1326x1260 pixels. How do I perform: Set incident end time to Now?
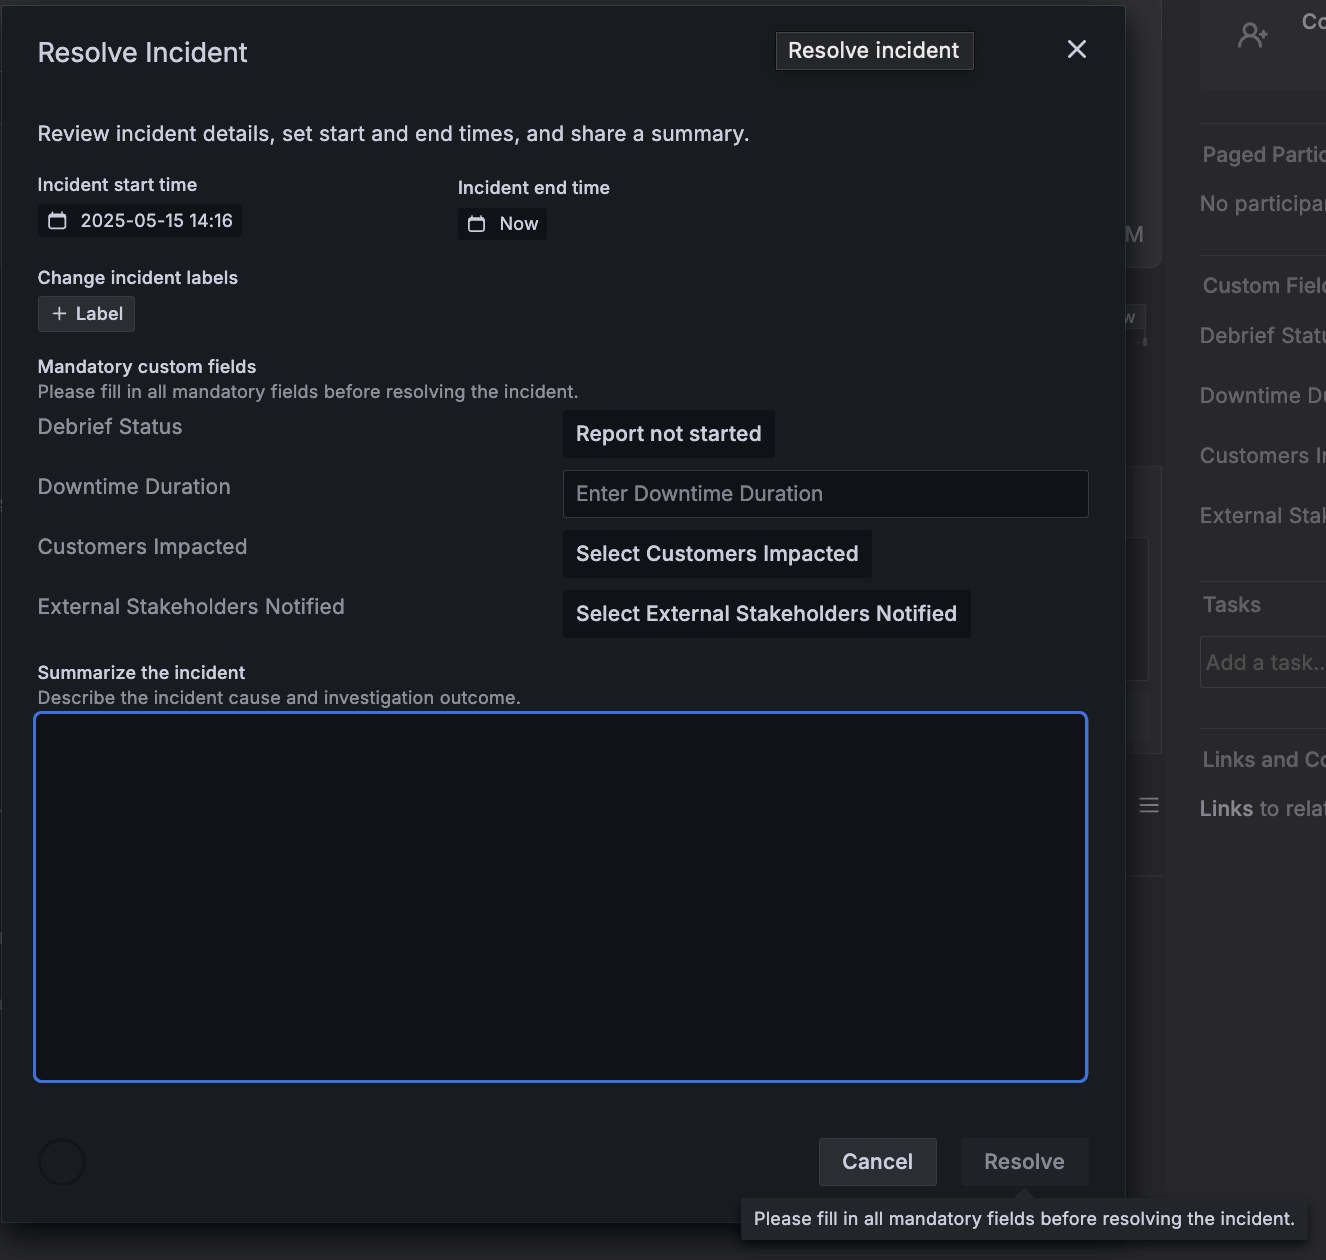[502, 224]
